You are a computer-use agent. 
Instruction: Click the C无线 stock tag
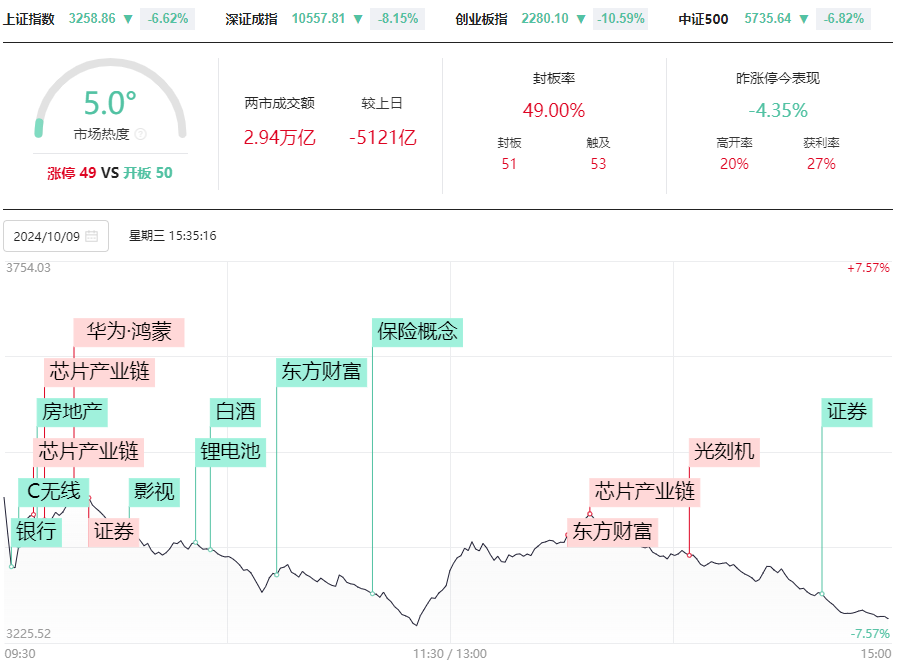(54, 492)
